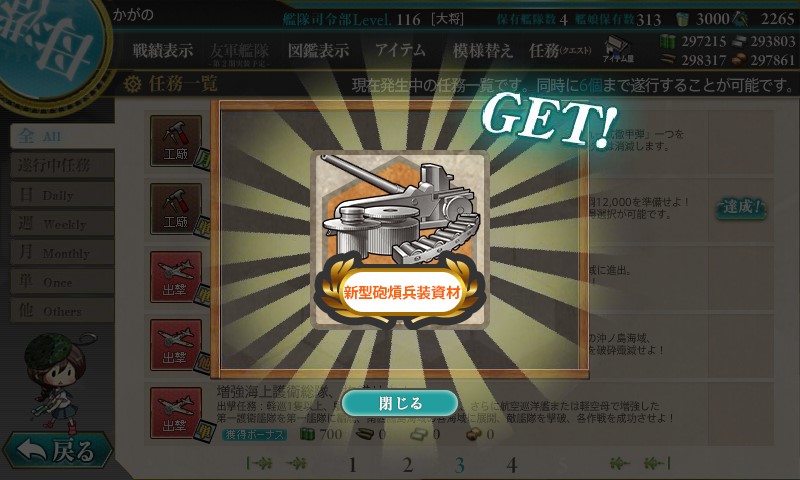Click the 達成! completed quest badge
The height and width of the screenshot is (480, 800).
click(741, 208)
